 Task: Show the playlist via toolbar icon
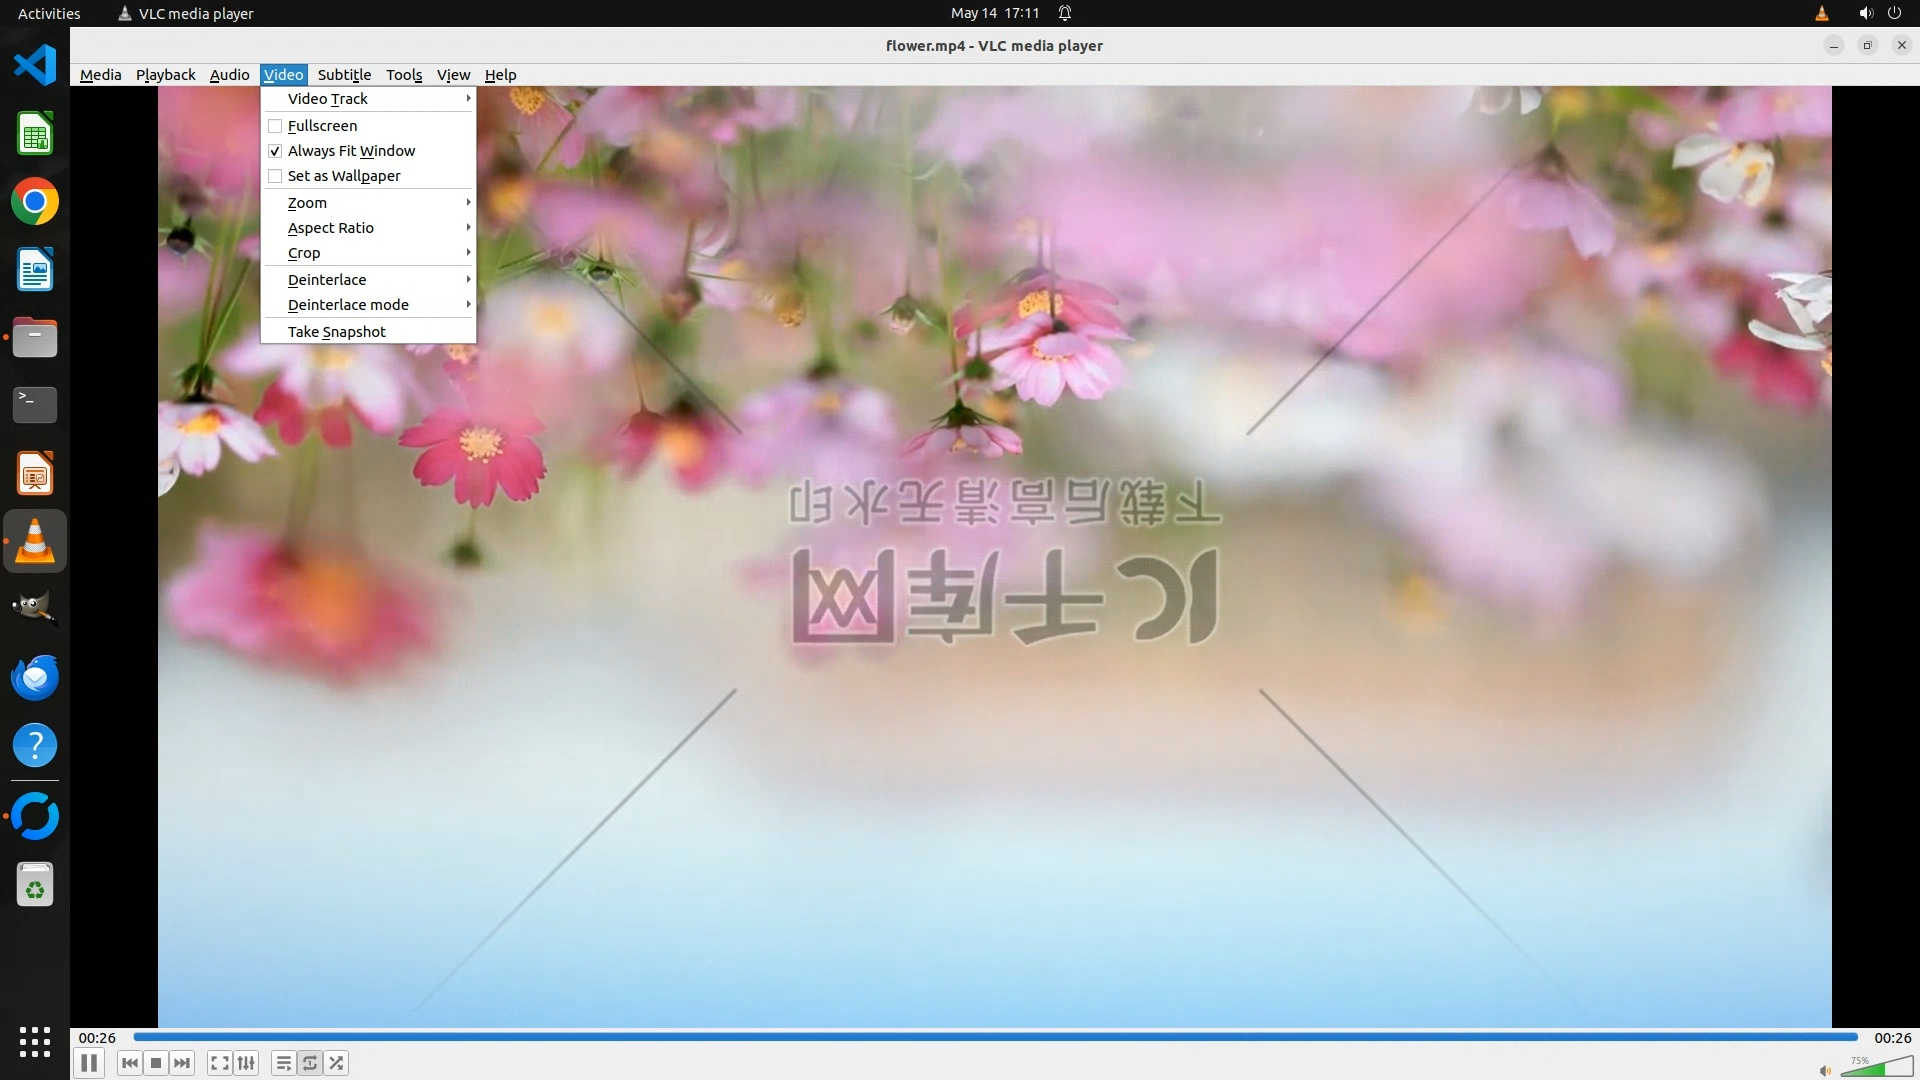coord(284,1063)
